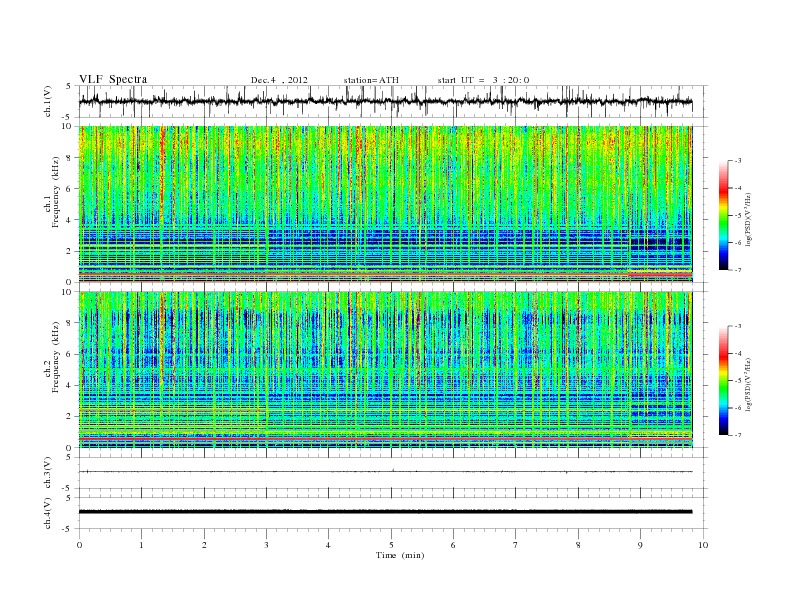Click time axis tick label '6'

click(x=453, y=545)
